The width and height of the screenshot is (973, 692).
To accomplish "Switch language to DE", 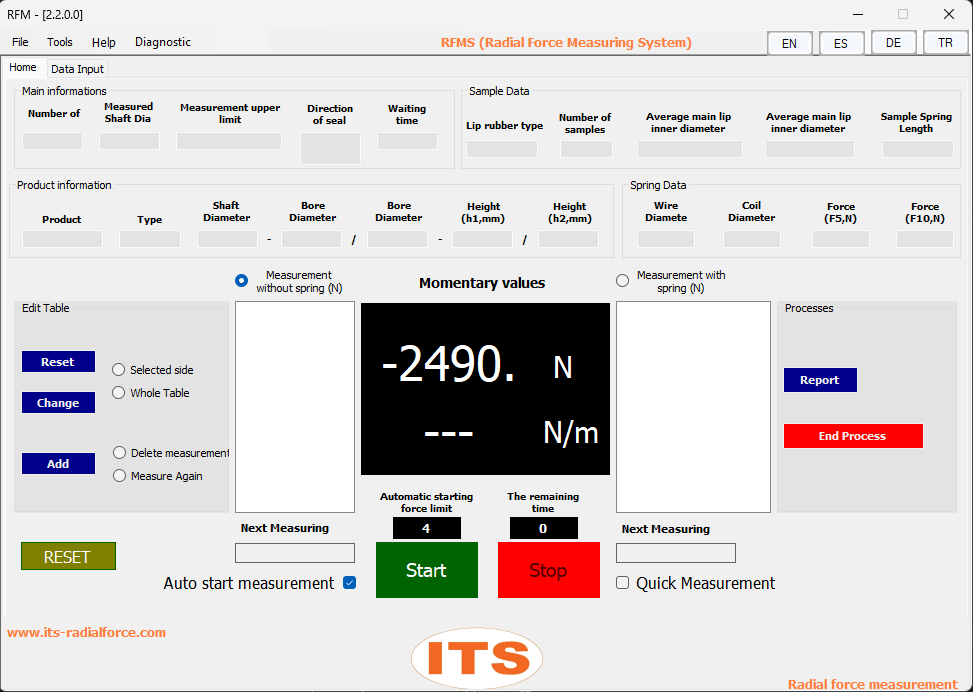I will pos(893,43).
